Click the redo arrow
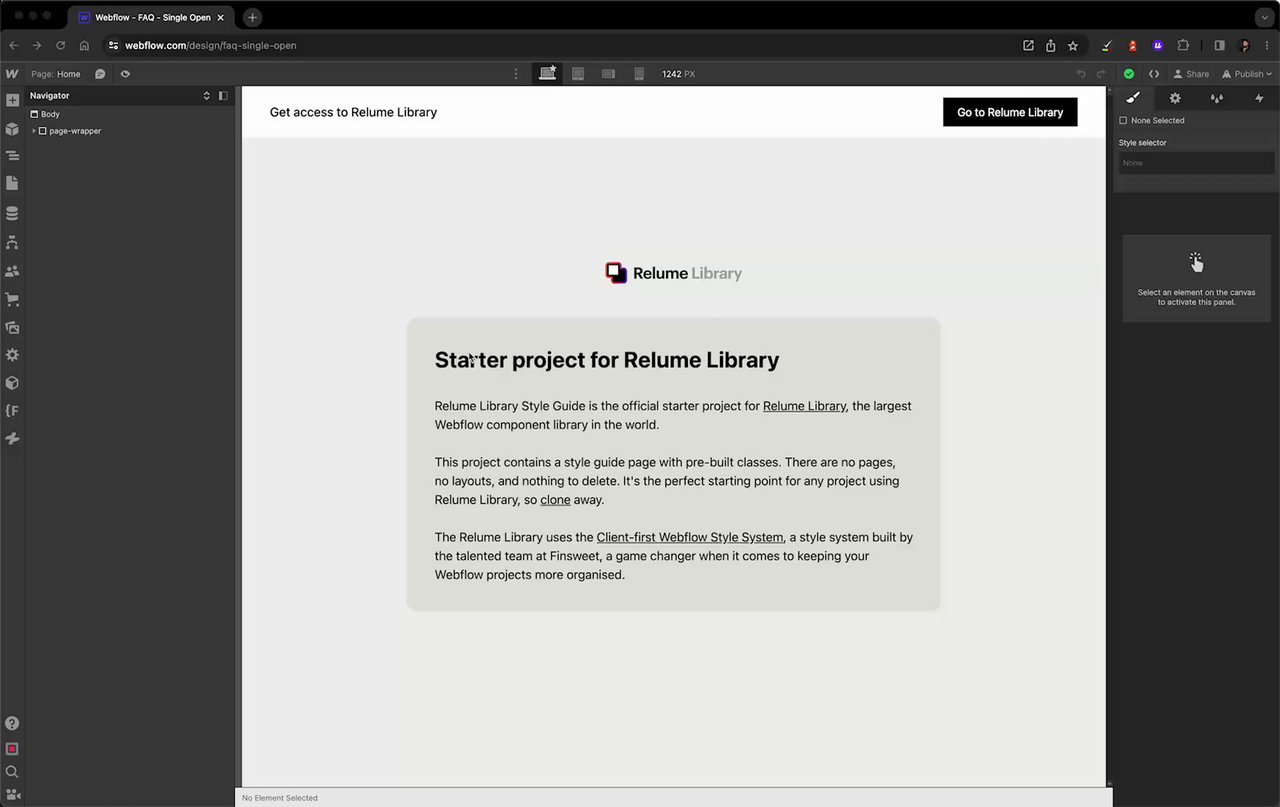1280x807 pixels. 1101,74
